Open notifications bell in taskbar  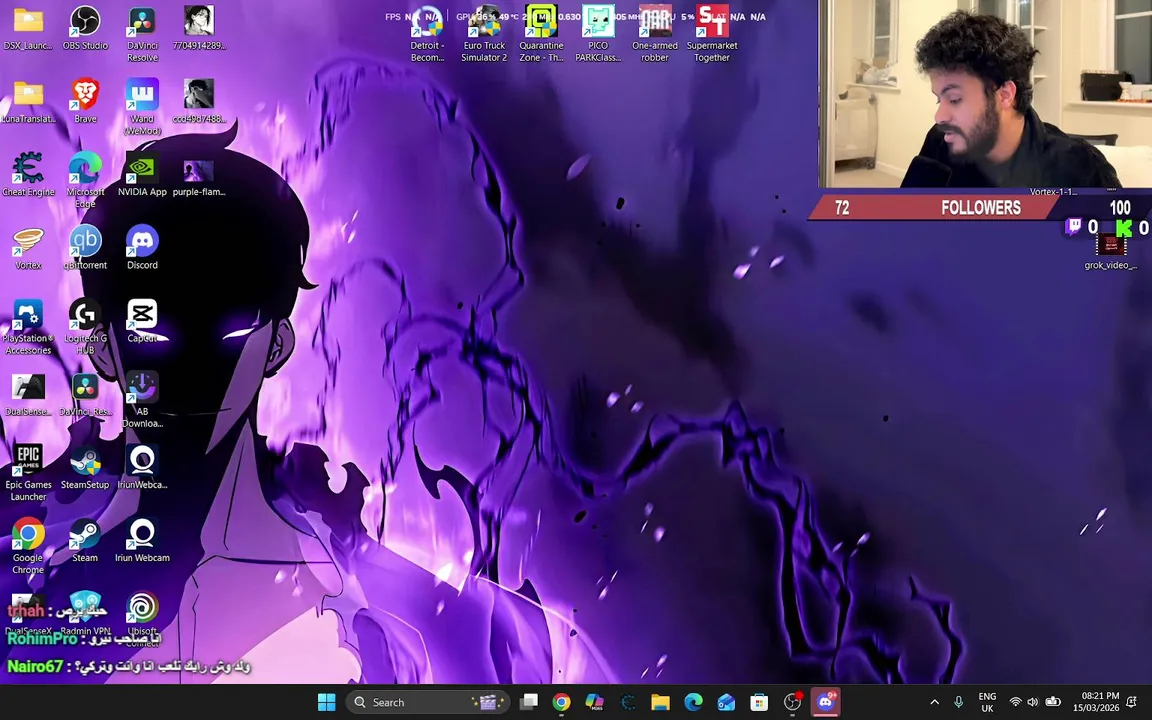pyautogui.click(x=1132, y=702)
